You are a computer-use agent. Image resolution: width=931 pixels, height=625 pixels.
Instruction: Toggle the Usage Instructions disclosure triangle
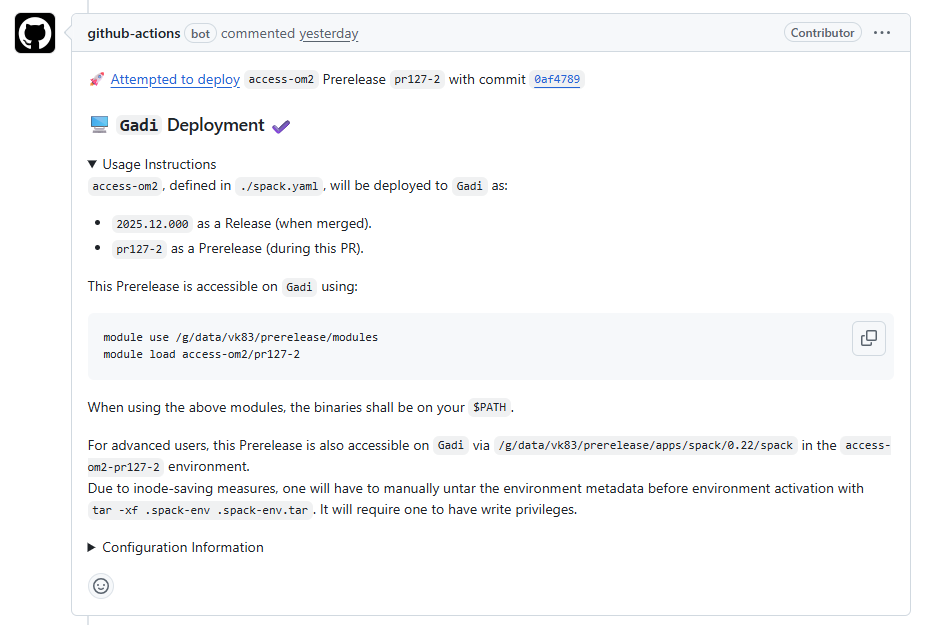92,164
